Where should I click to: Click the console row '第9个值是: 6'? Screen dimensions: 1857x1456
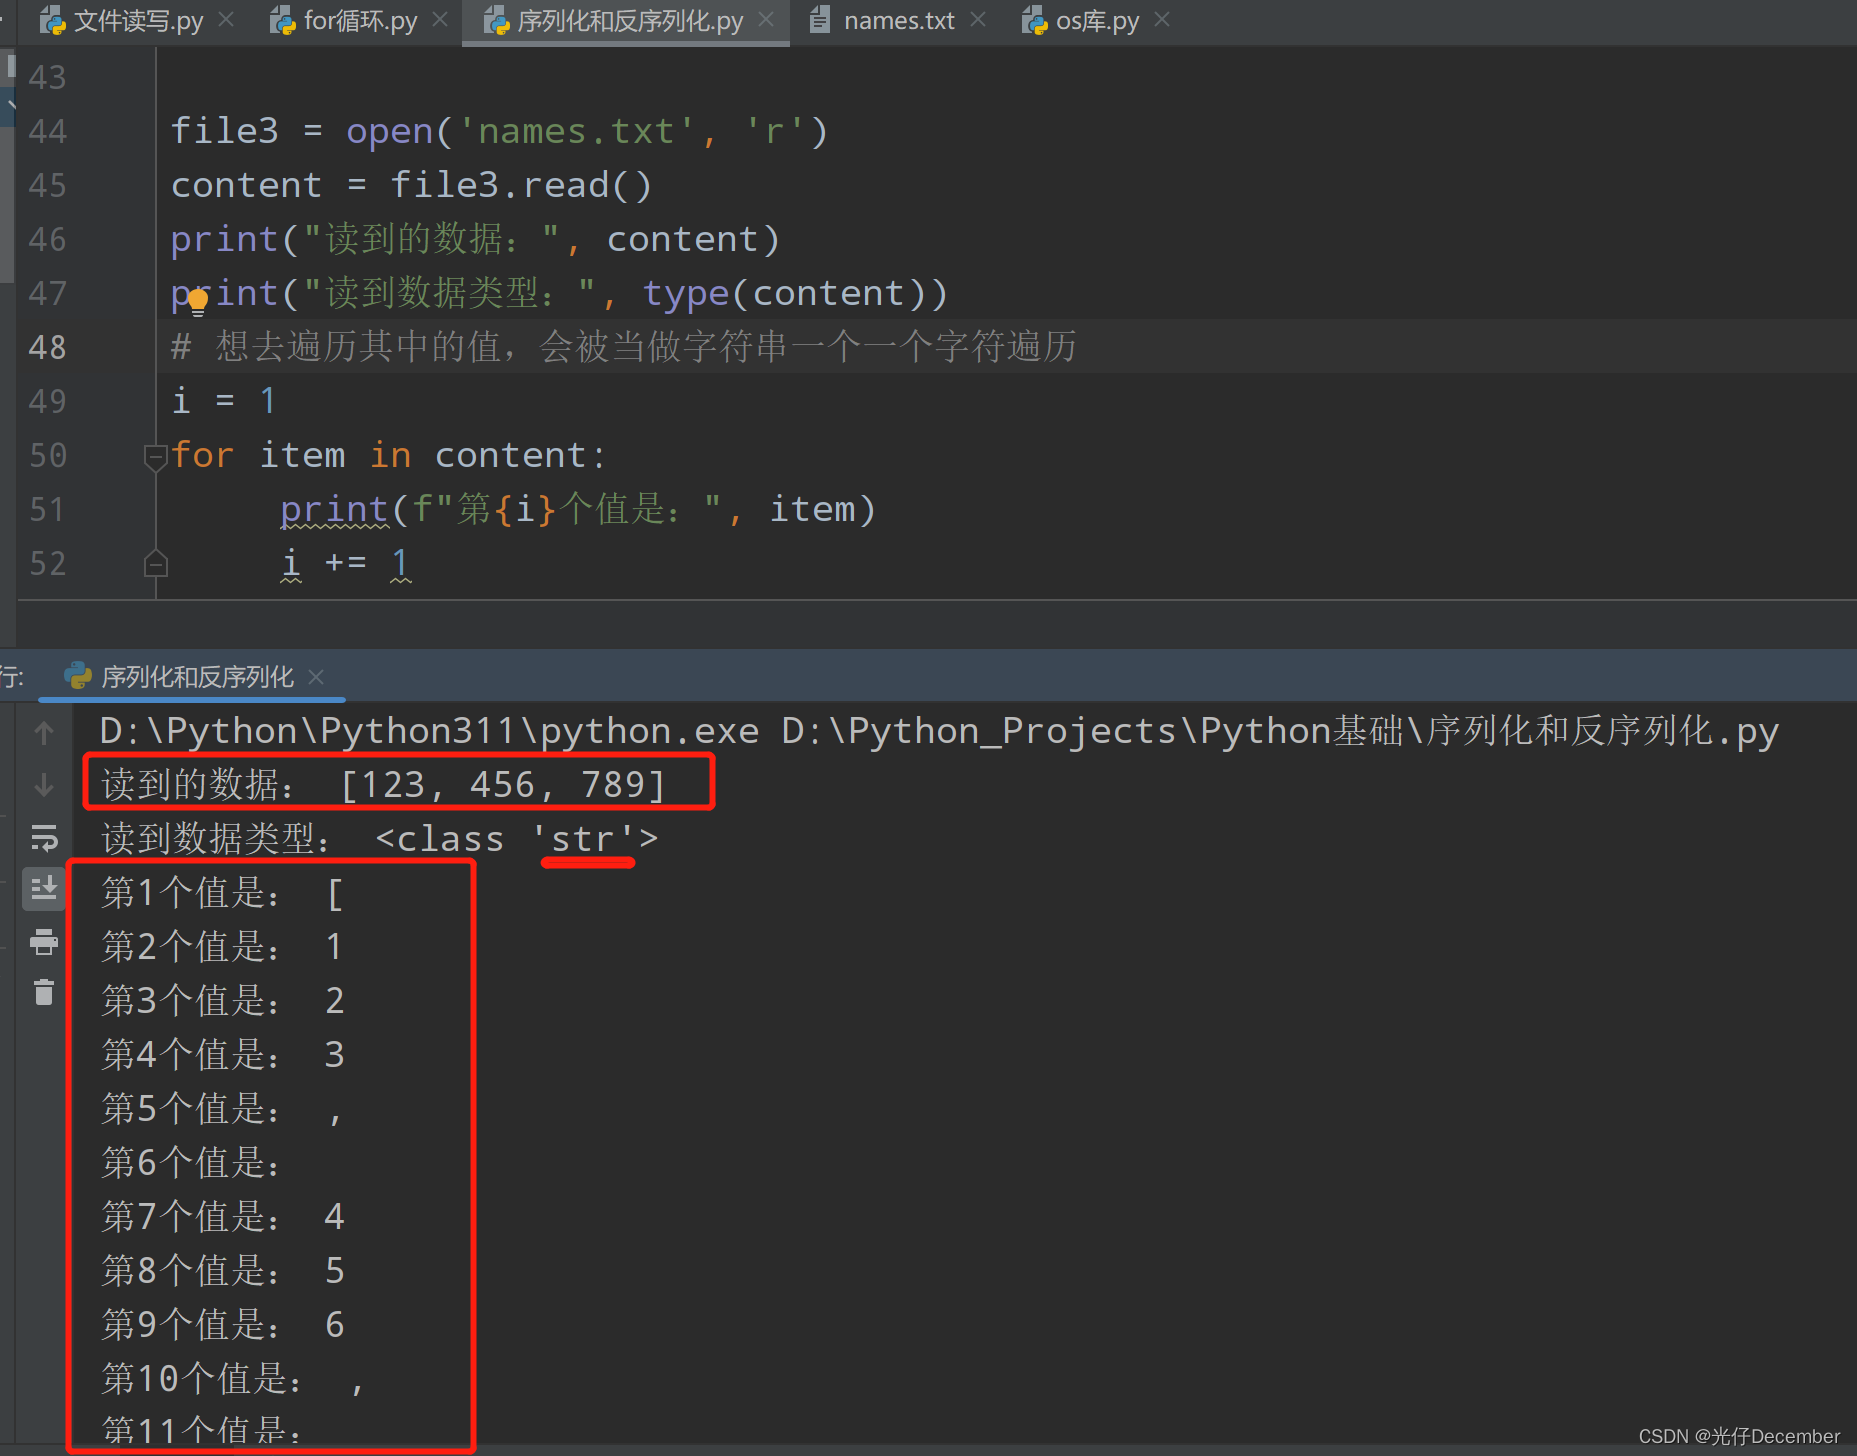223,1325
